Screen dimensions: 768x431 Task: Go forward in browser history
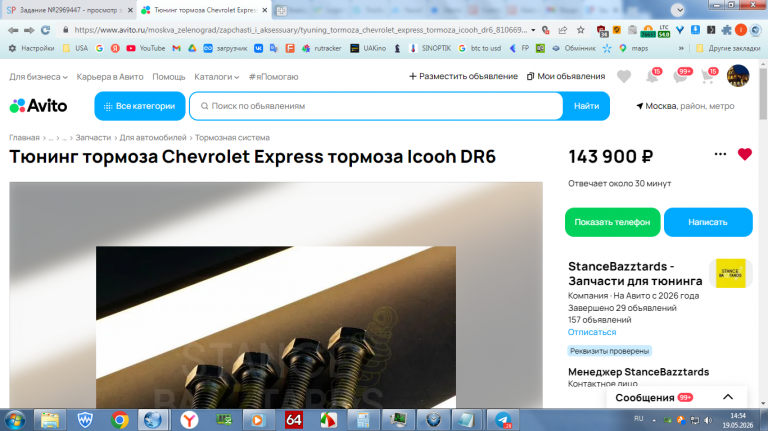pyautogui.click(x=29, y=30)
